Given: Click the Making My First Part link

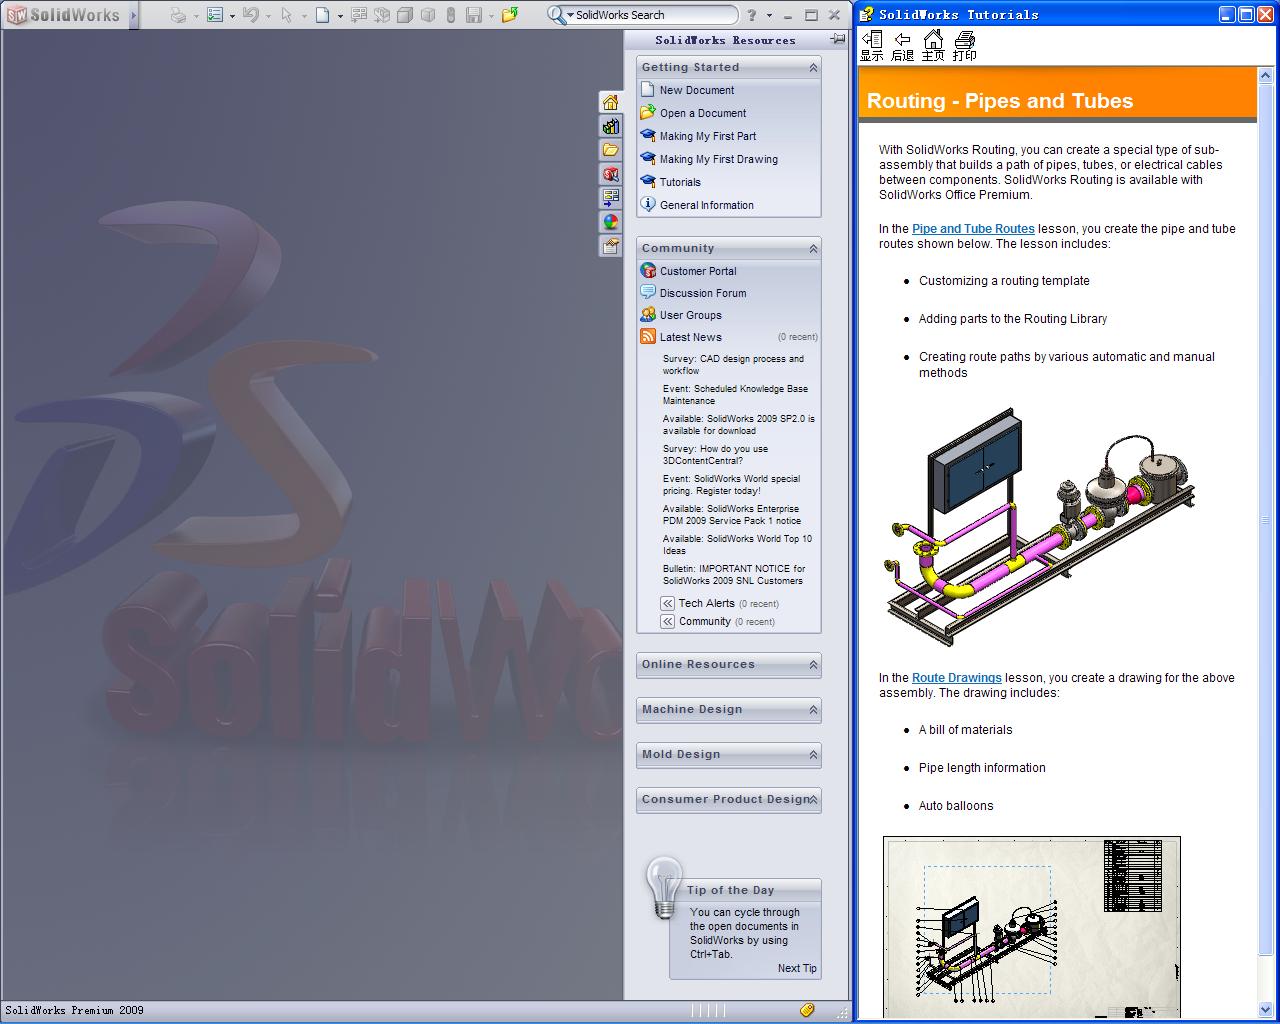Looking at the screenshot, I should (x=708, y=136).
